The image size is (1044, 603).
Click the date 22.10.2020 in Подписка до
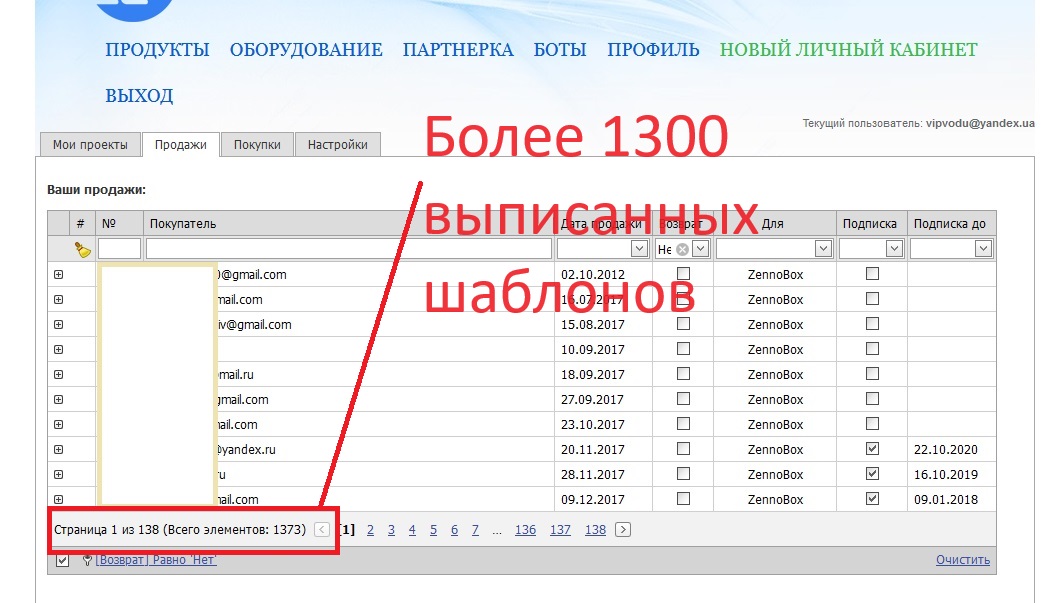(x=945, y=449)
